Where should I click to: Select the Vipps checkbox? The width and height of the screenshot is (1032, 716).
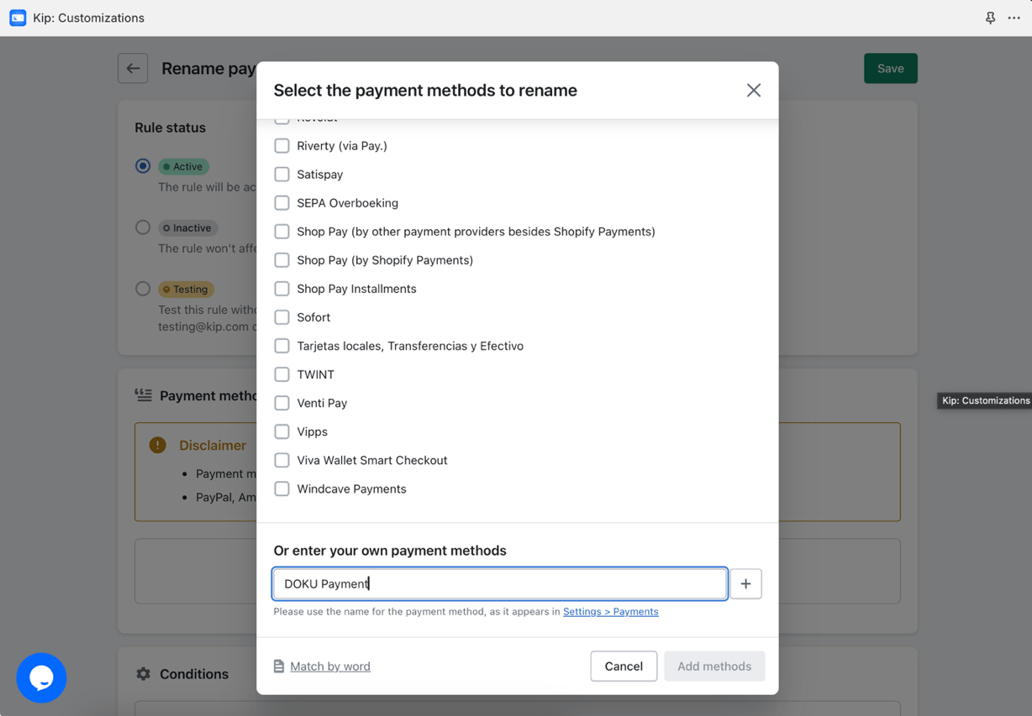point(282,432)
